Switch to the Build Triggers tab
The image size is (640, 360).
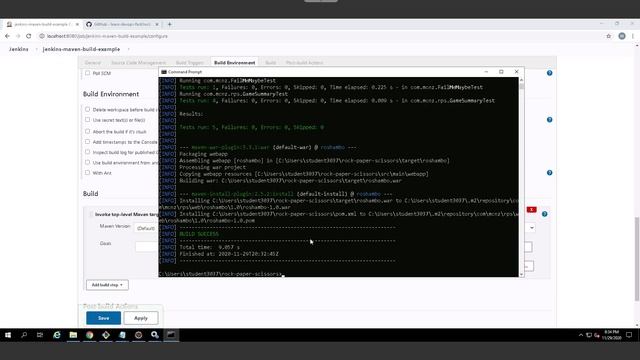[x=189, y=62]
